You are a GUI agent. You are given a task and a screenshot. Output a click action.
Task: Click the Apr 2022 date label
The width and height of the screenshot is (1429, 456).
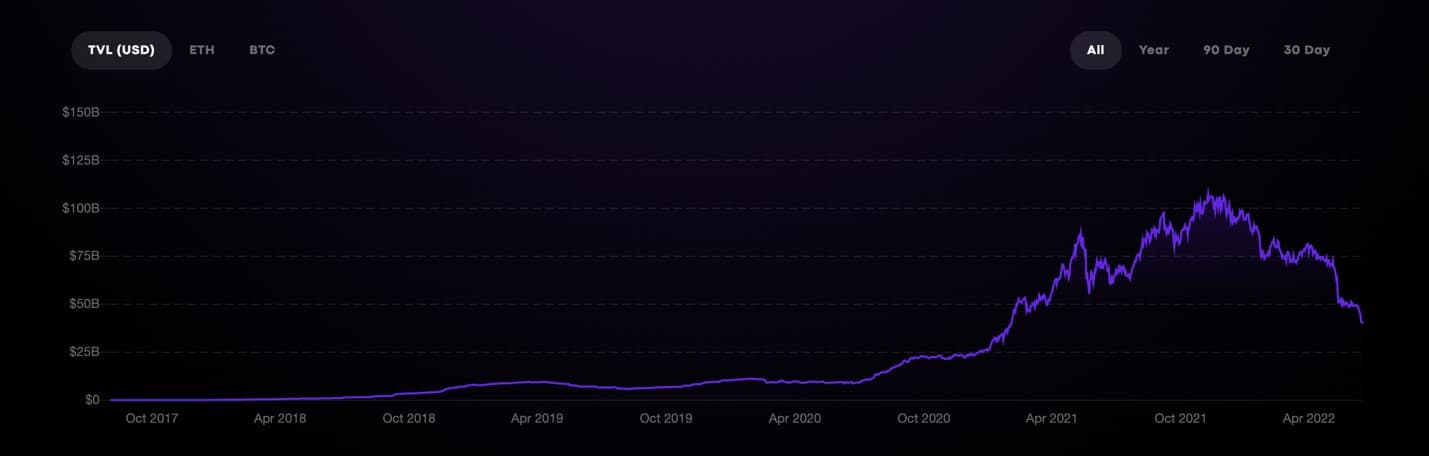pos(1308,418)
